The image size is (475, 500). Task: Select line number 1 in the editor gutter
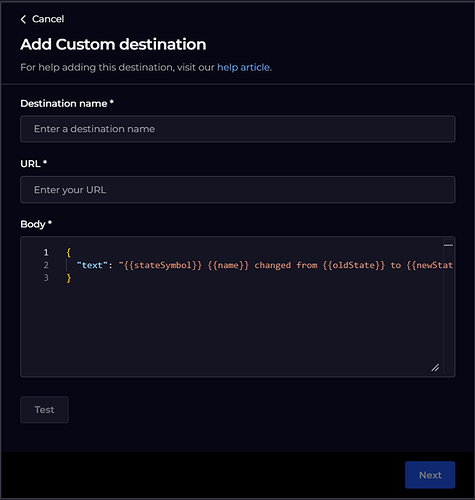pos(46,252)
